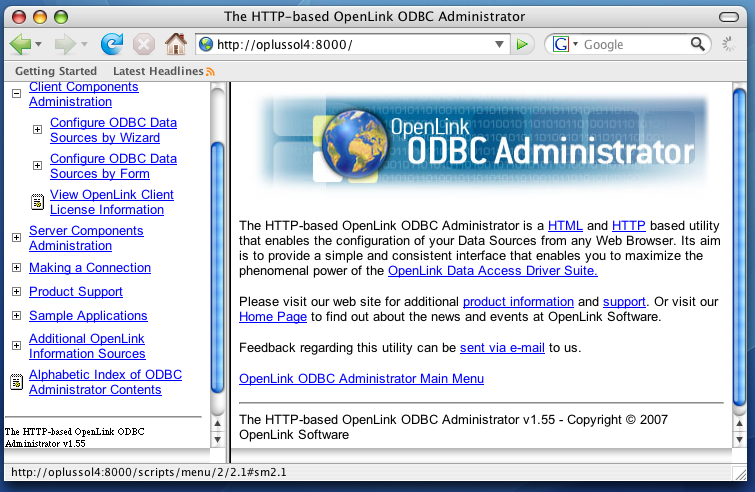Open the Home Page link
755x492 pixels.
pyautogui.click(x=273, y=317)
